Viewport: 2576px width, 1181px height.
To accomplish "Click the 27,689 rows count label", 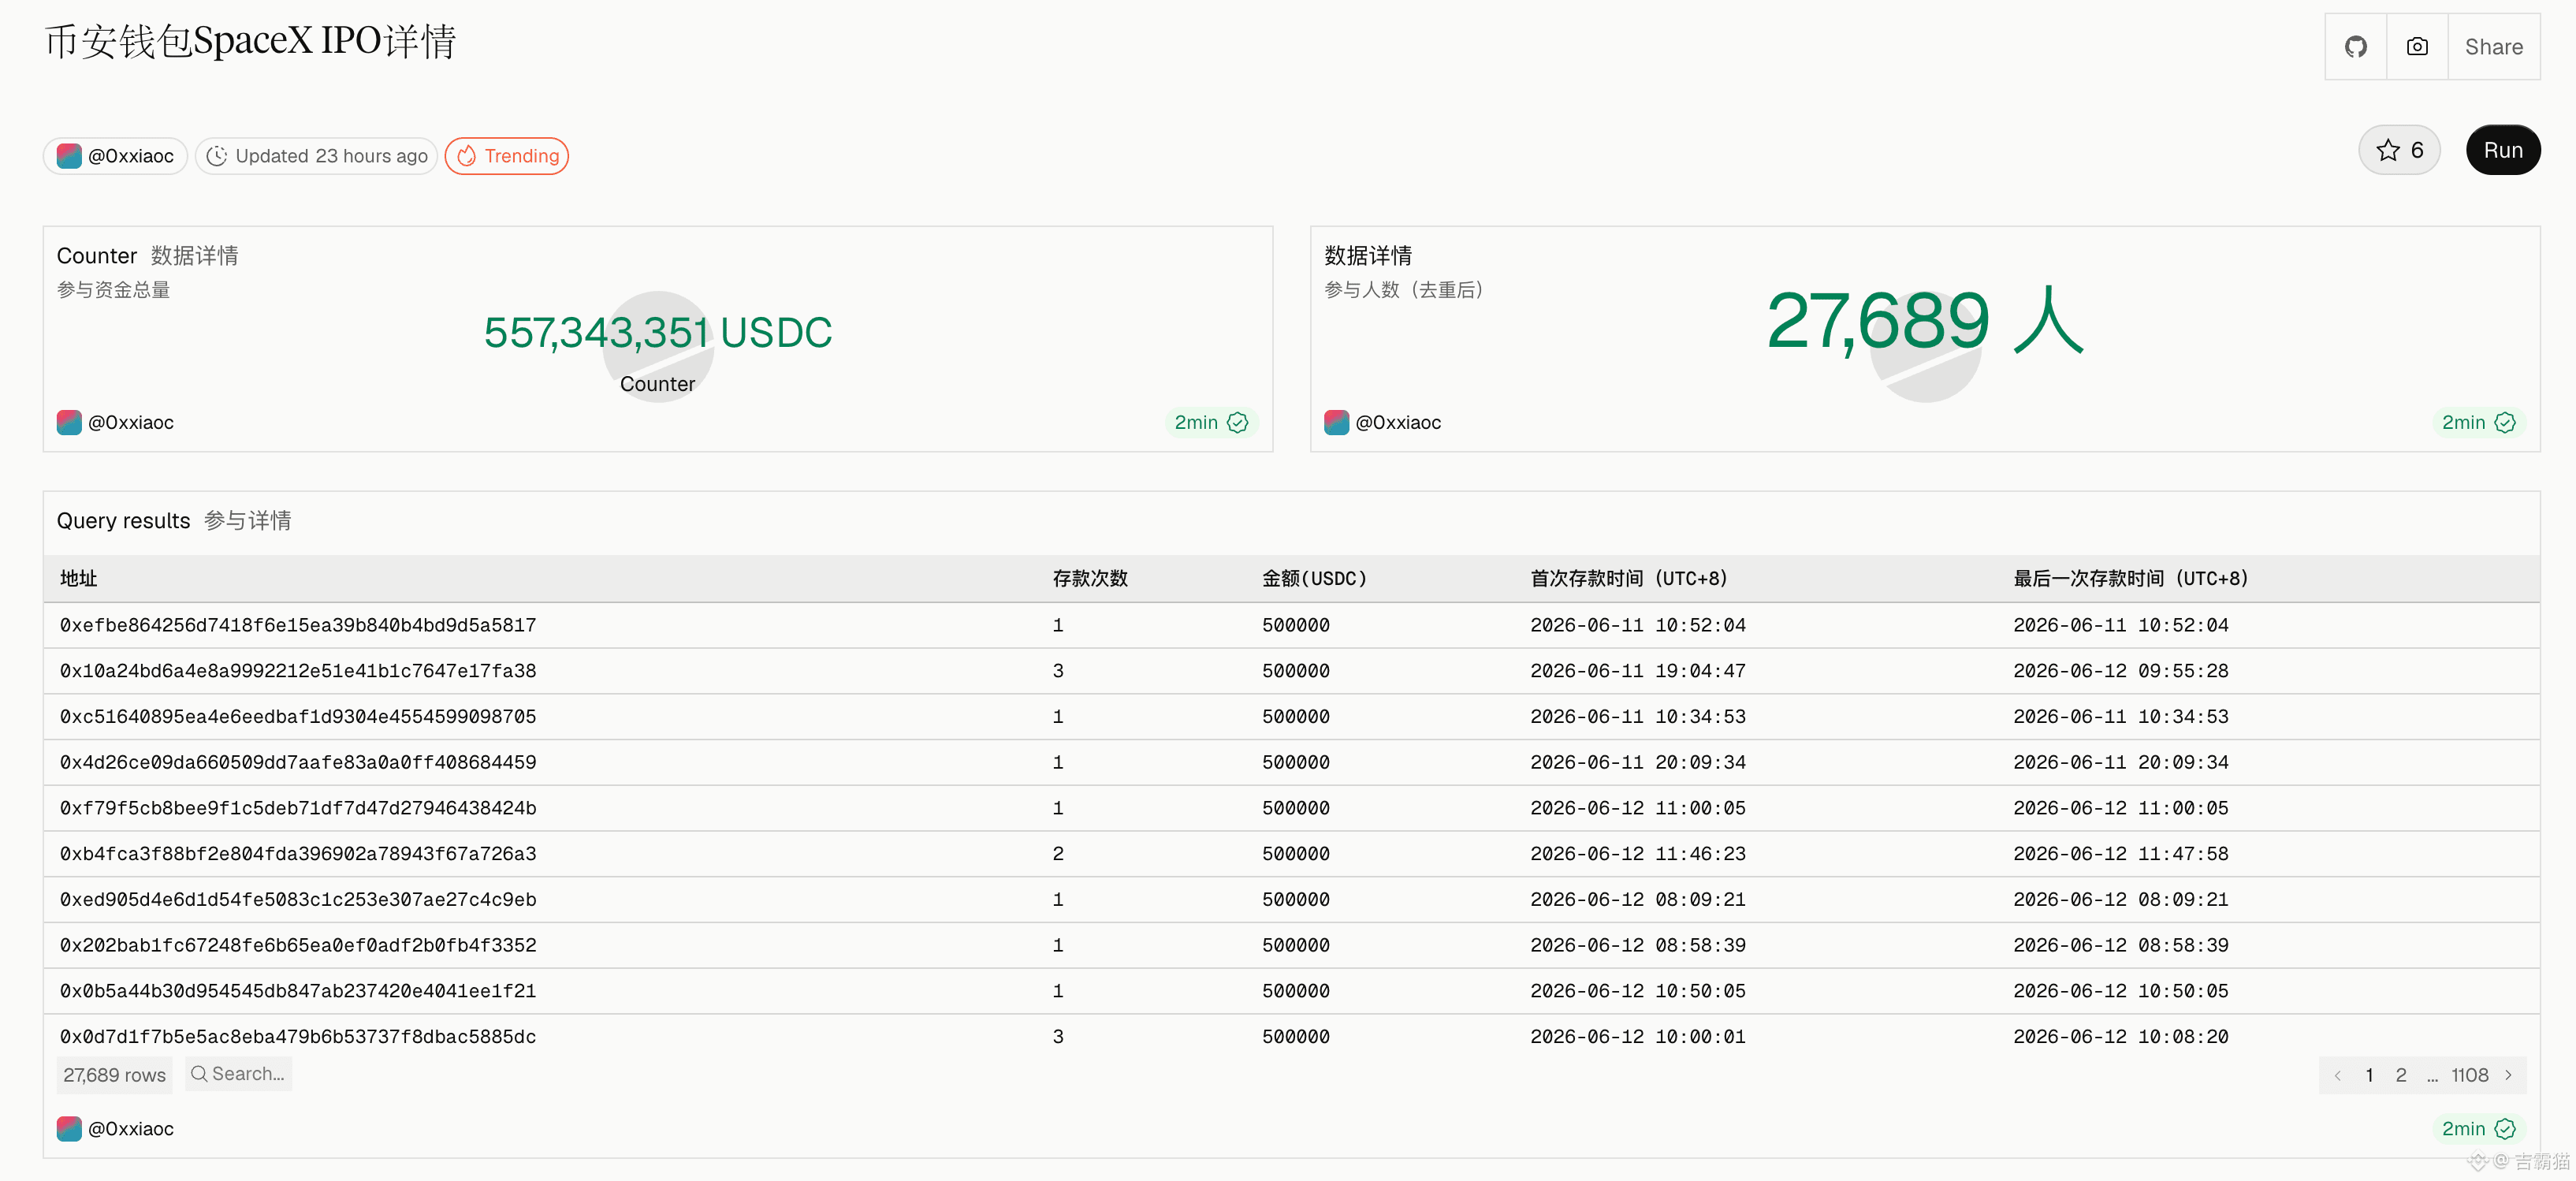I will [114, 1075].
